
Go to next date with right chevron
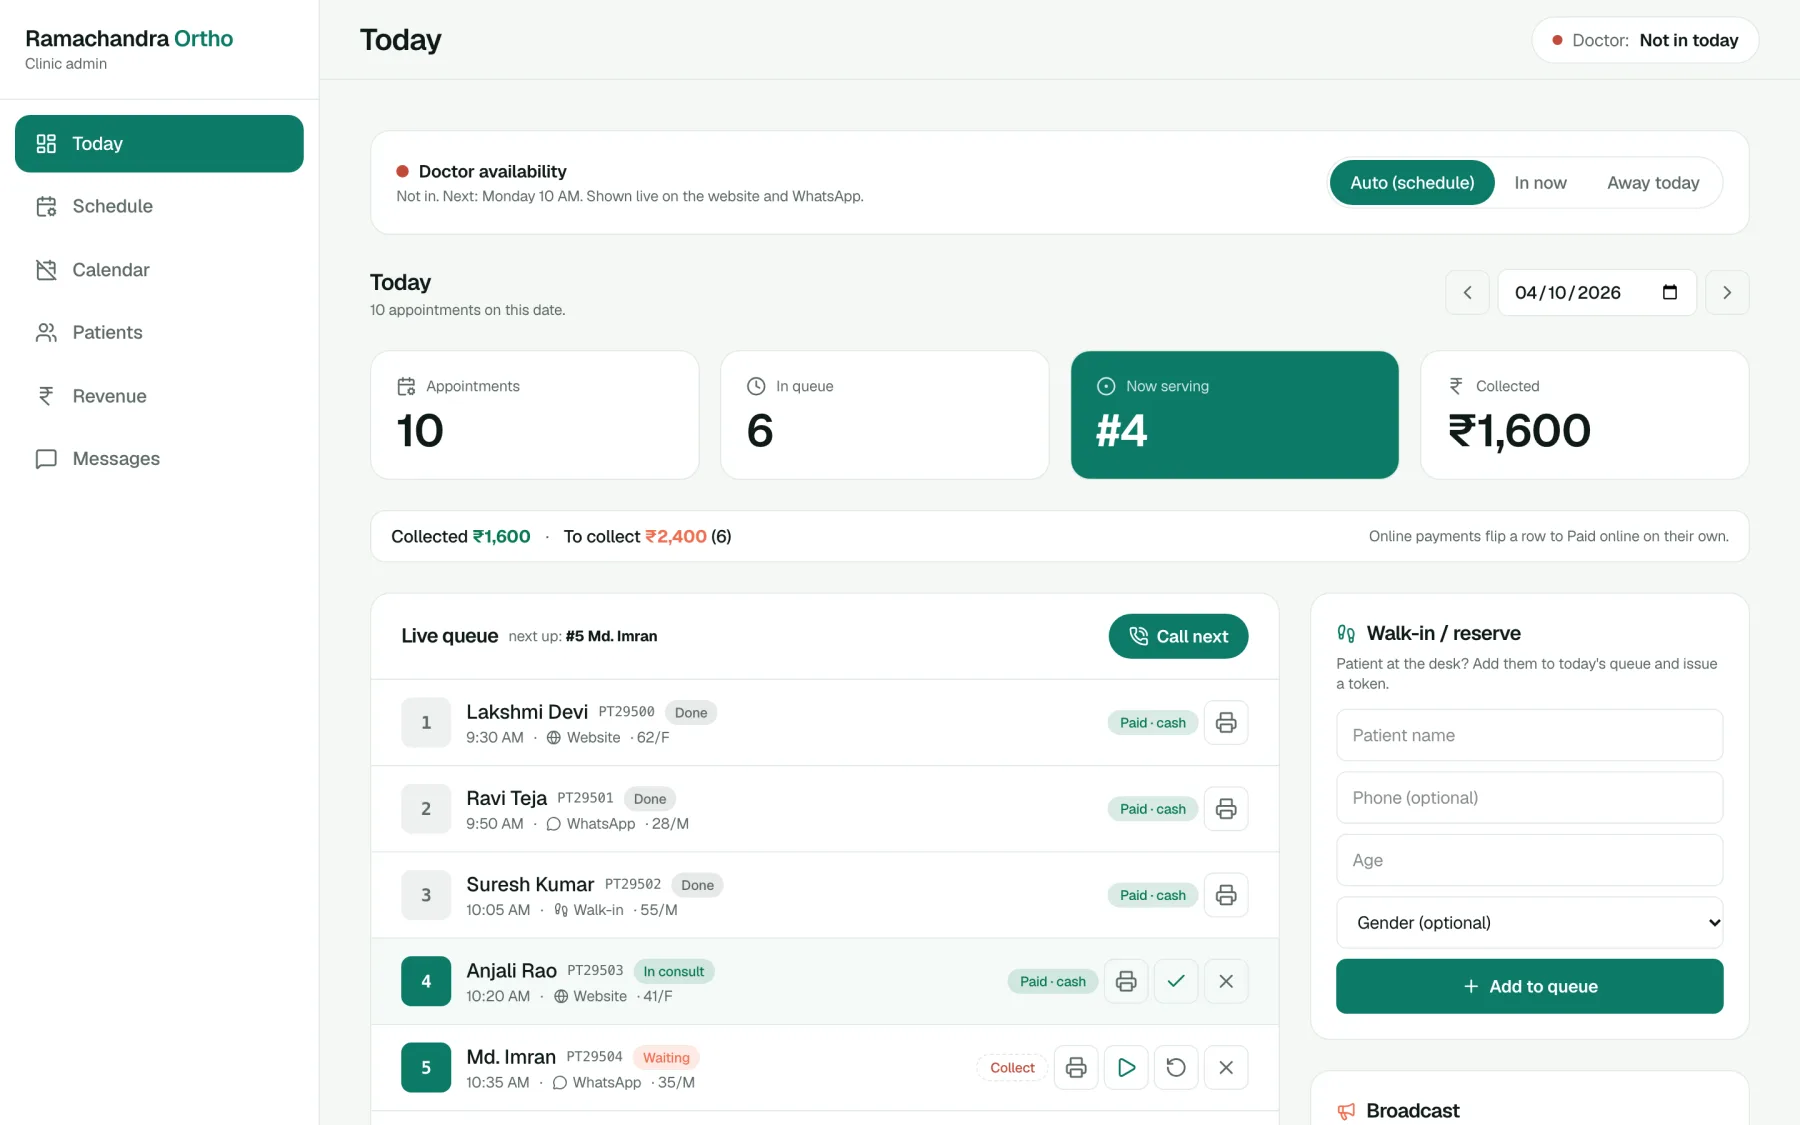click(1727, 293)
